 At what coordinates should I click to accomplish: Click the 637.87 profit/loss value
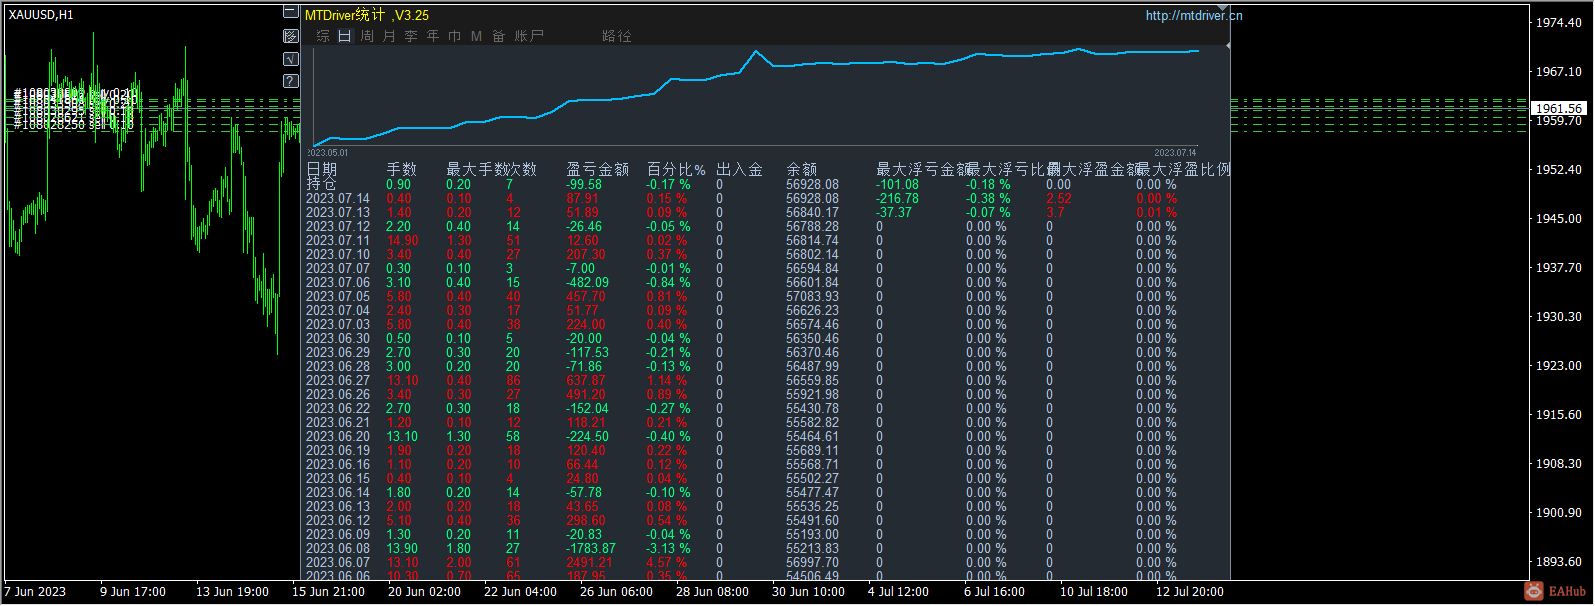point(586,381)
